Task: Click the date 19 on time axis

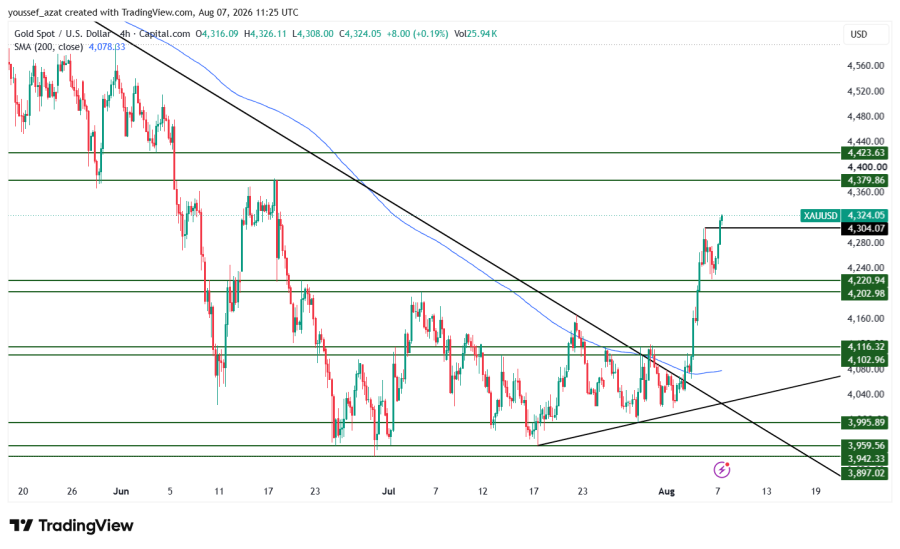Action: pos(816,492)
